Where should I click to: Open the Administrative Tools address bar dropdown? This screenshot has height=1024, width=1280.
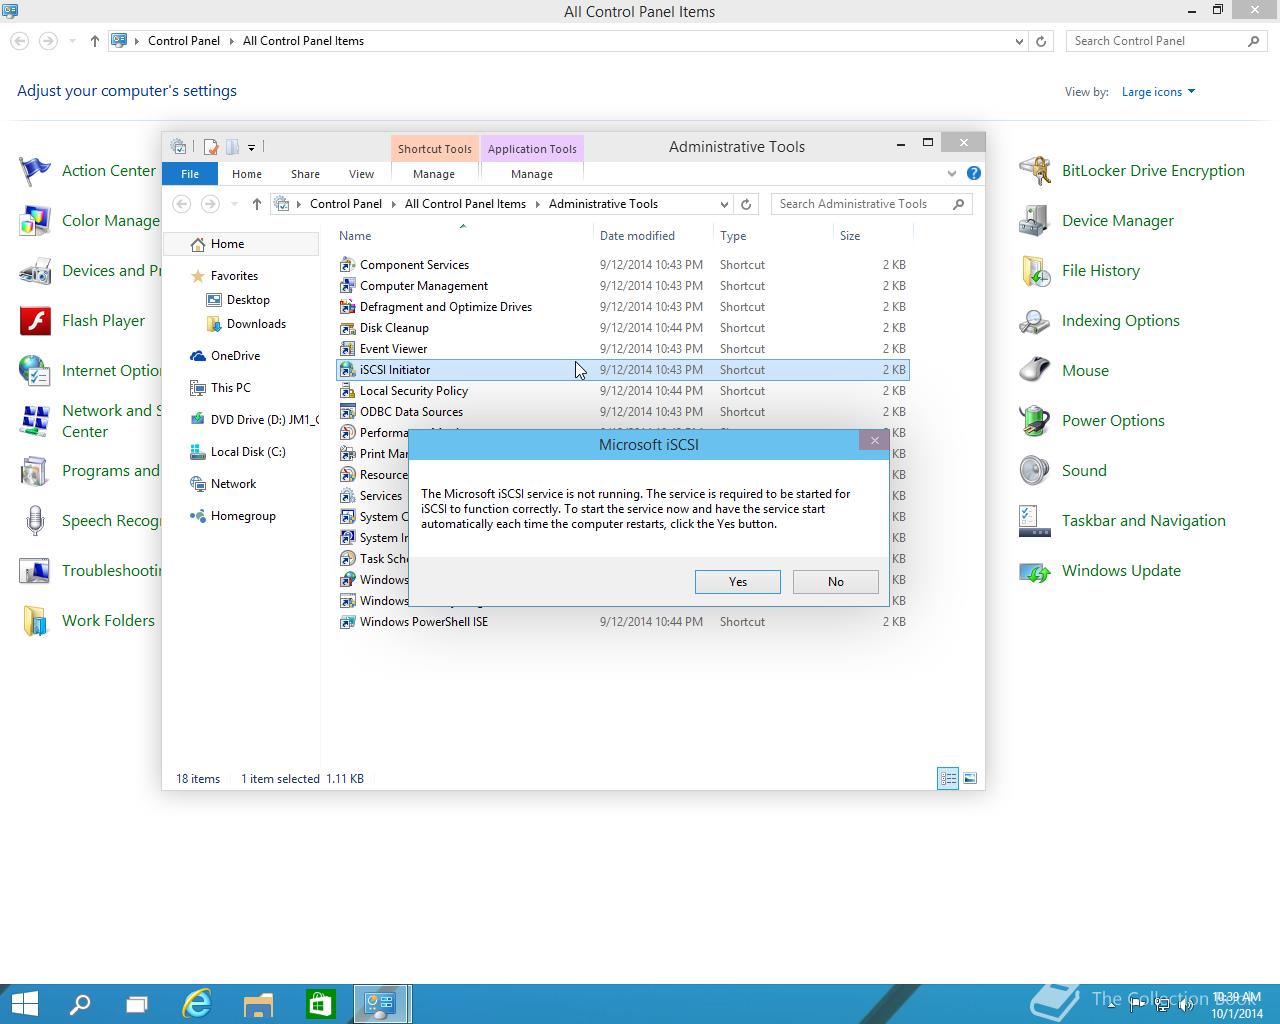724,204
